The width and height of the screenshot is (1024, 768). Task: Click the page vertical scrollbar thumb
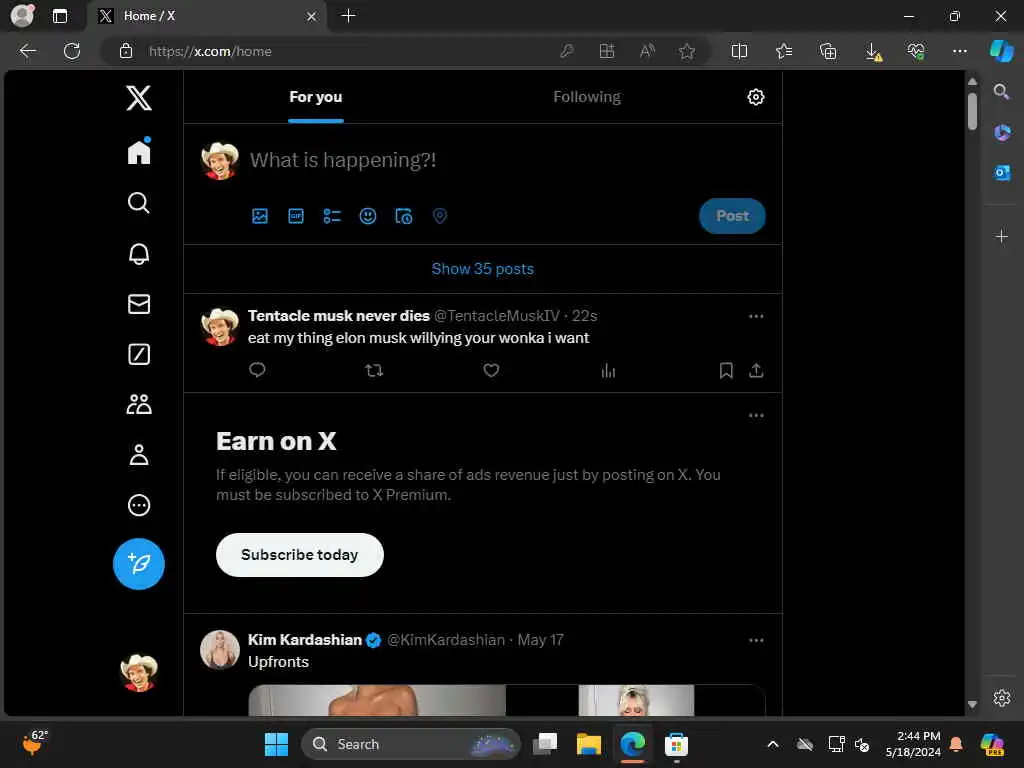(x=972, y=111)
